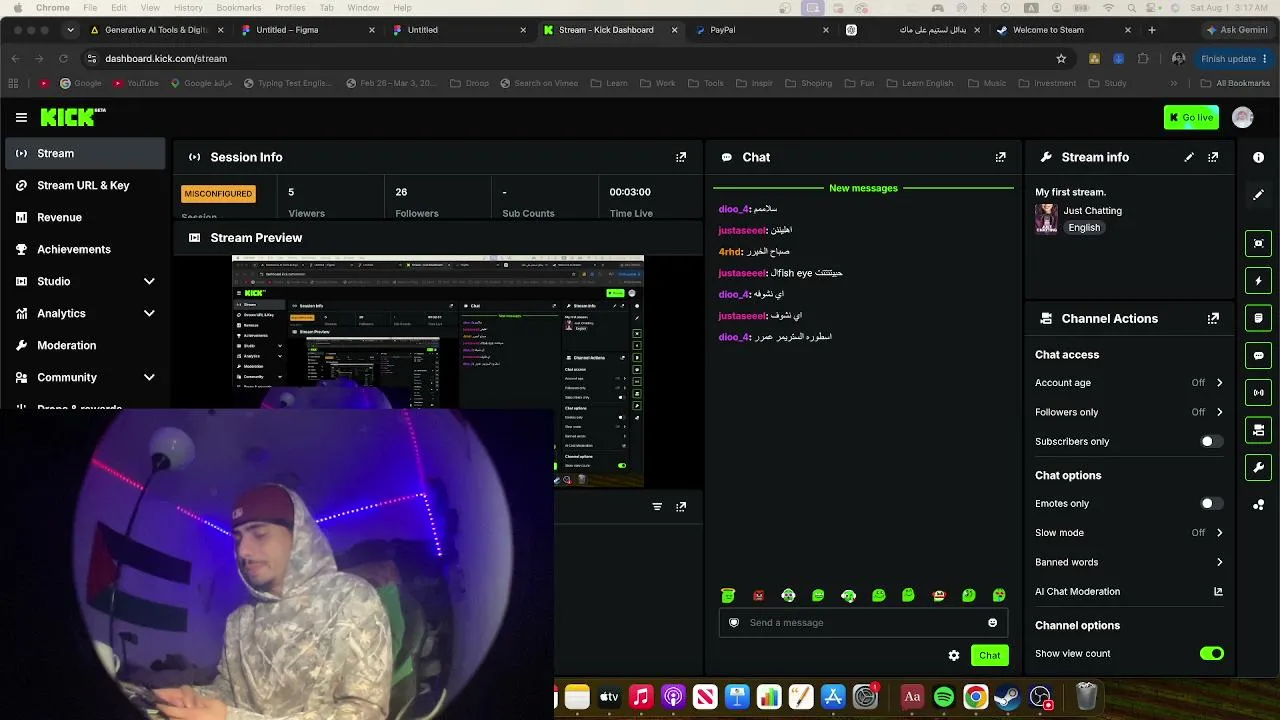The width and height of the screenshot is (1280, 720).
Task: Open the Bookmarks menu in the menu bar
Action: pyautogui.click(x=238, y=8)
